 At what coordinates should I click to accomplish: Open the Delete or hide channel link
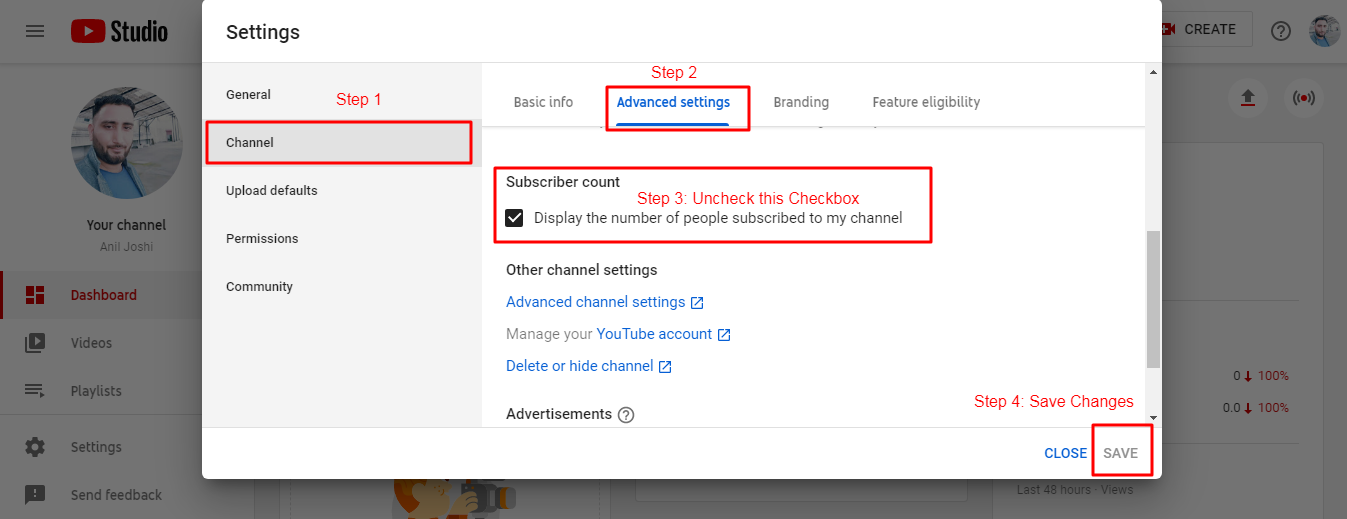(x=580, y=366)
